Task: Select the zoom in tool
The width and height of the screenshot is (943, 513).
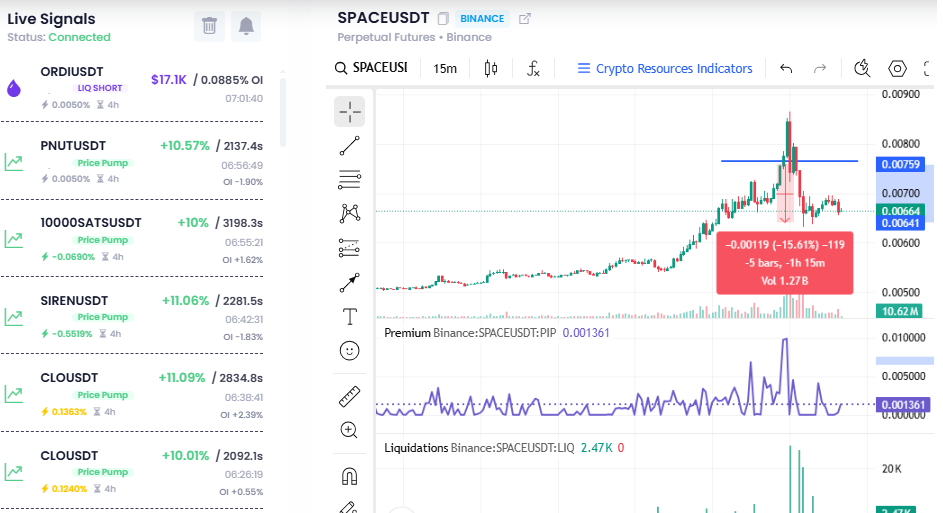Action: point(349,429)
